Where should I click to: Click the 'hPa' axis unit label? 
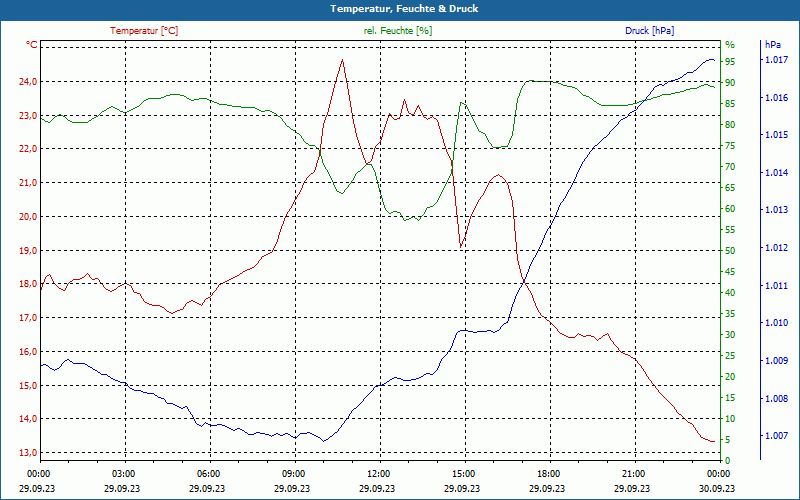(x=773, y=45)
